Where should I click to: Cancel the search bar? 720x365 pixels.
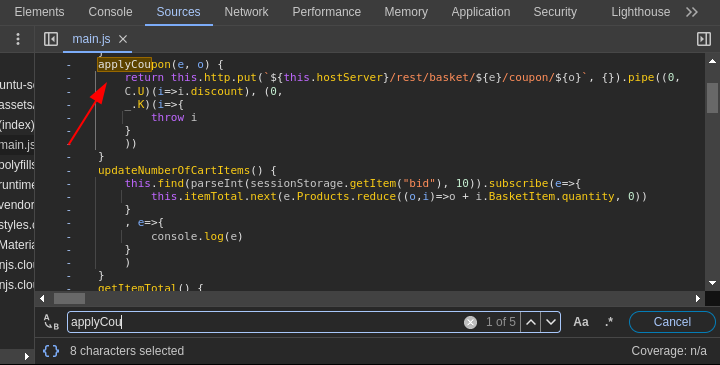click(672, 322)
